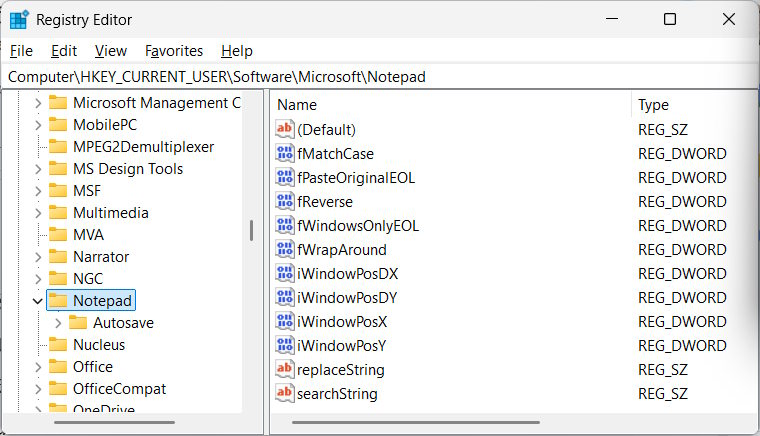
Task: Click the string icon next to (Default)
Action: pos(285,130)
